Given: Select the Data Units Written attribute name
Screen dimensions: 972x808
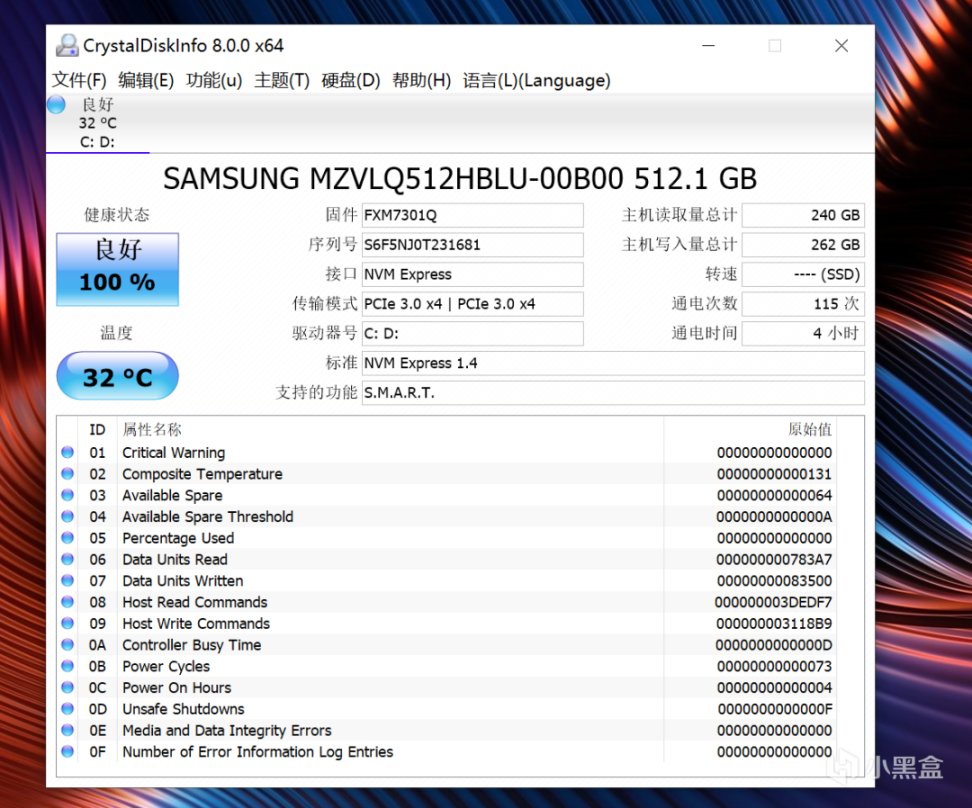Looking at the screenshot, I should (183, 581).
